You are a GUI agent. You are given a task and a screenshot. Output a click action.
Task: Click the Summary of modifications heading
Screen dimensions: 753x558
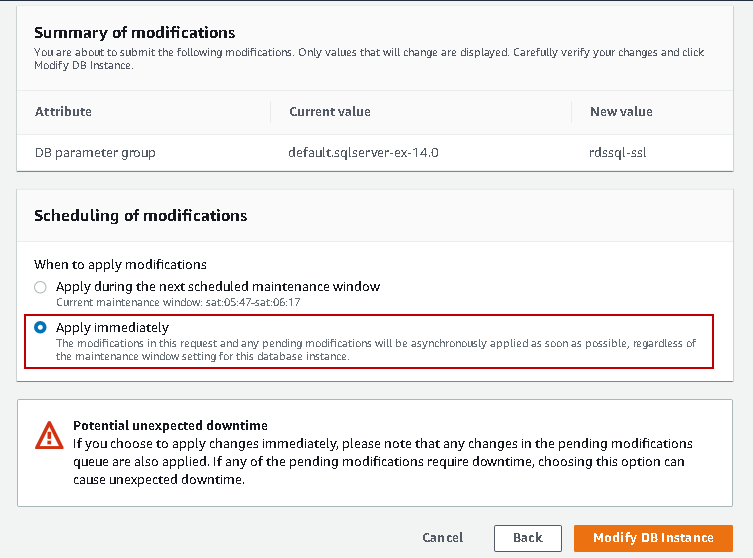point(135,33)
